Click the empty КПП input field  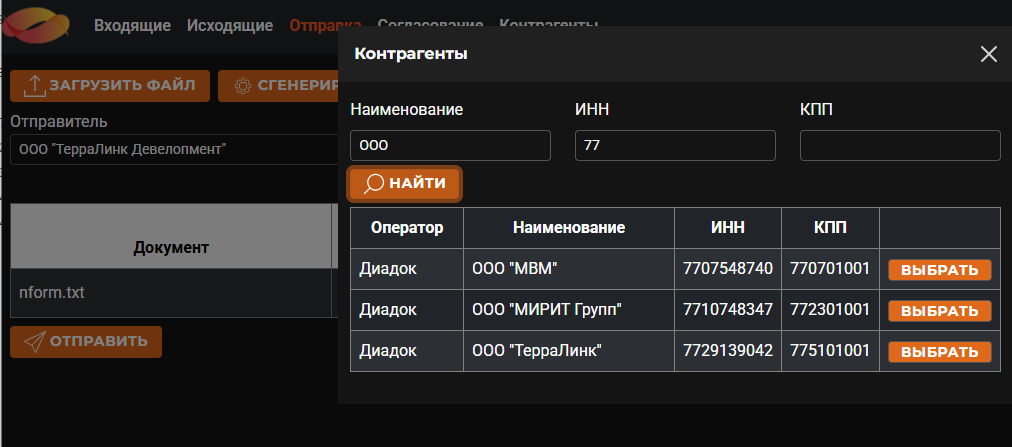[x=900, y=146]
